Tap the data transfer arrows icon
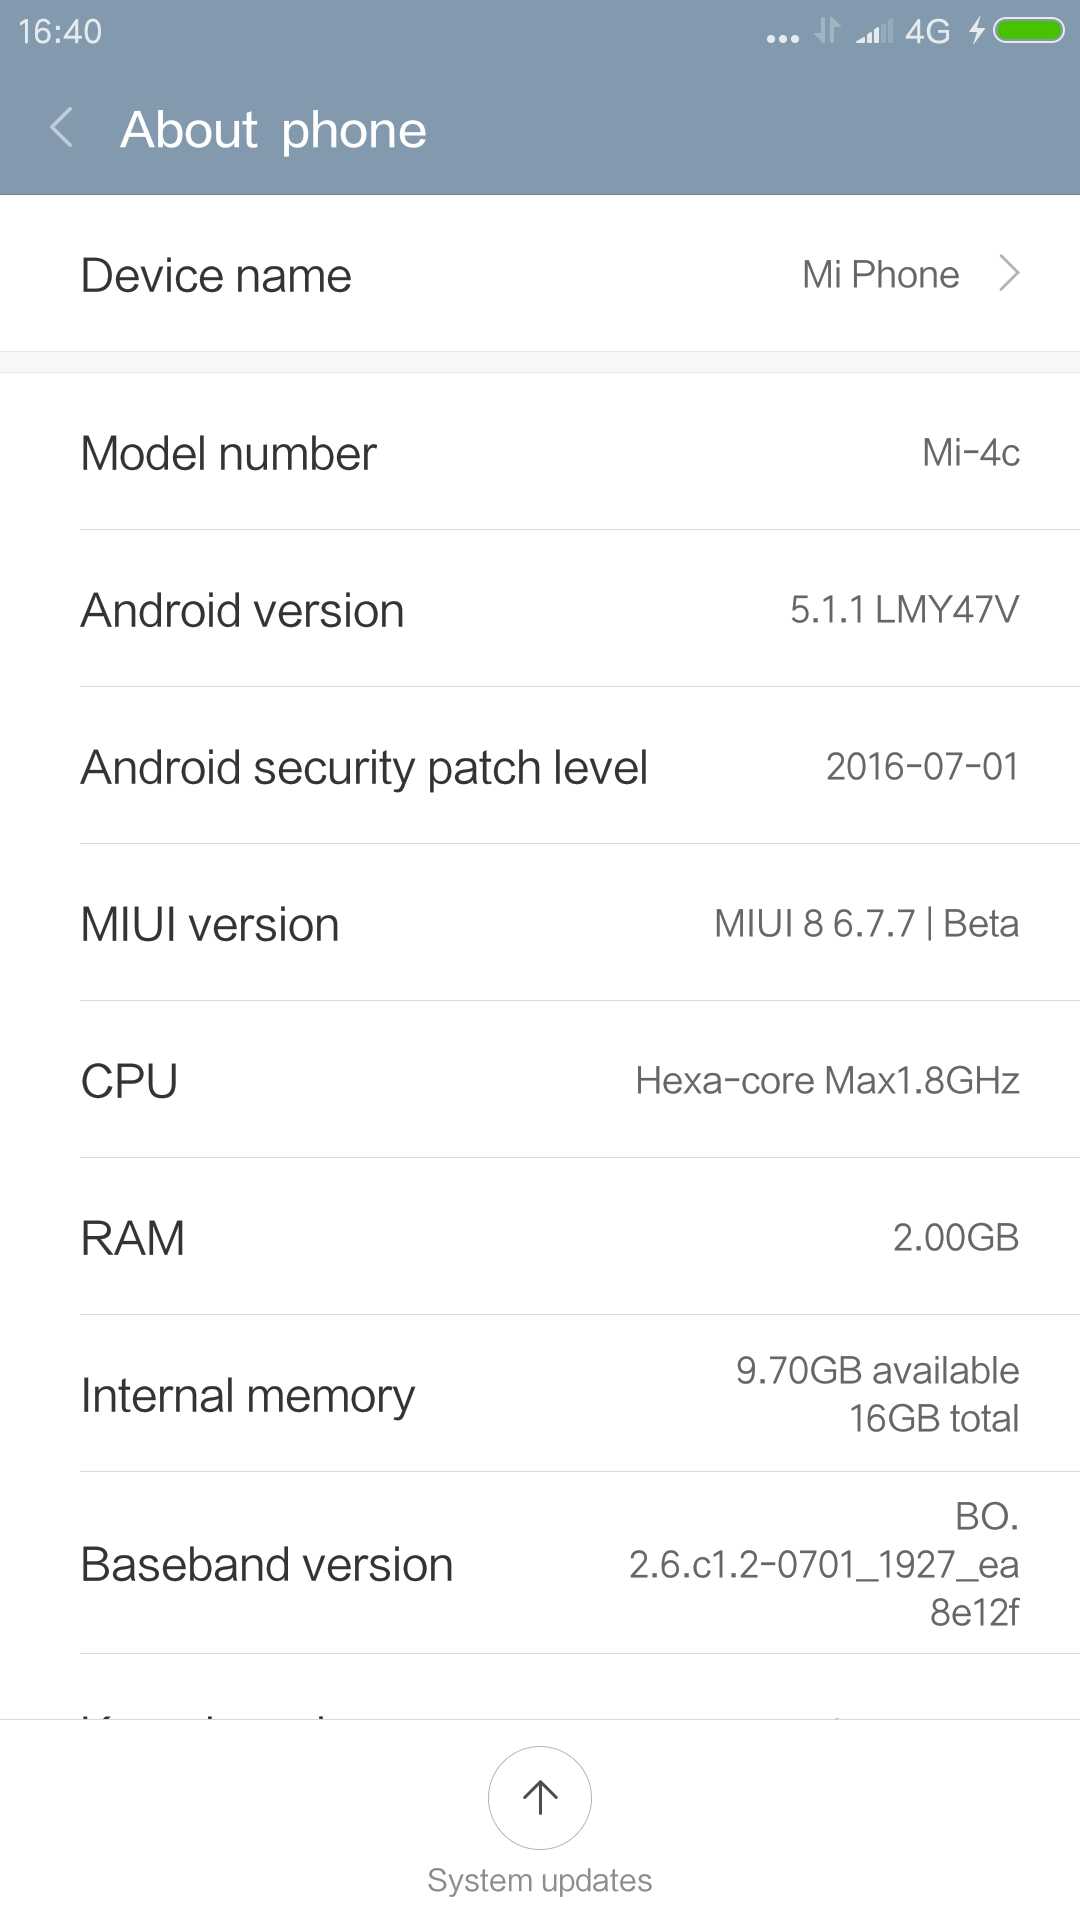This screenshot has width=1080, height=1920. coord(826,32)
